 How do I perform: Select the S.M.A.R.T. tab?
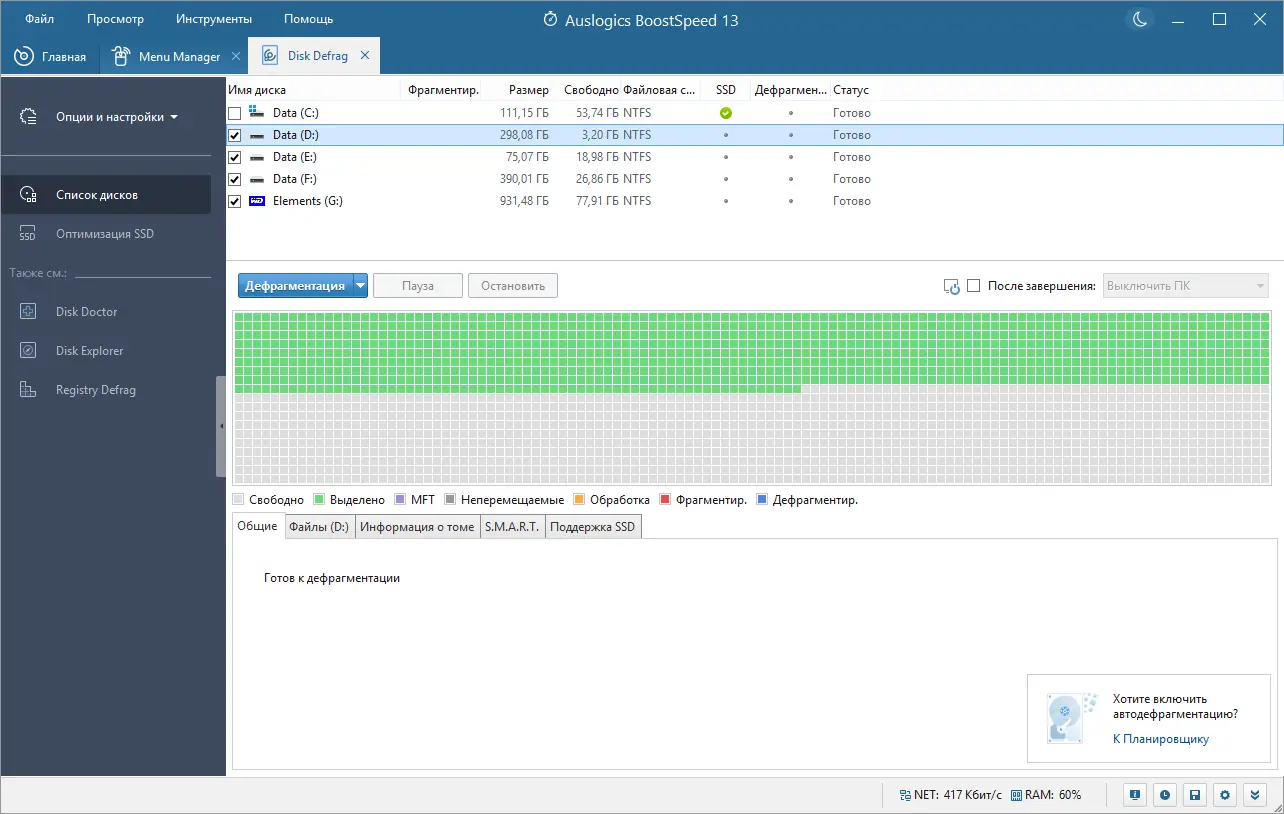512,527
